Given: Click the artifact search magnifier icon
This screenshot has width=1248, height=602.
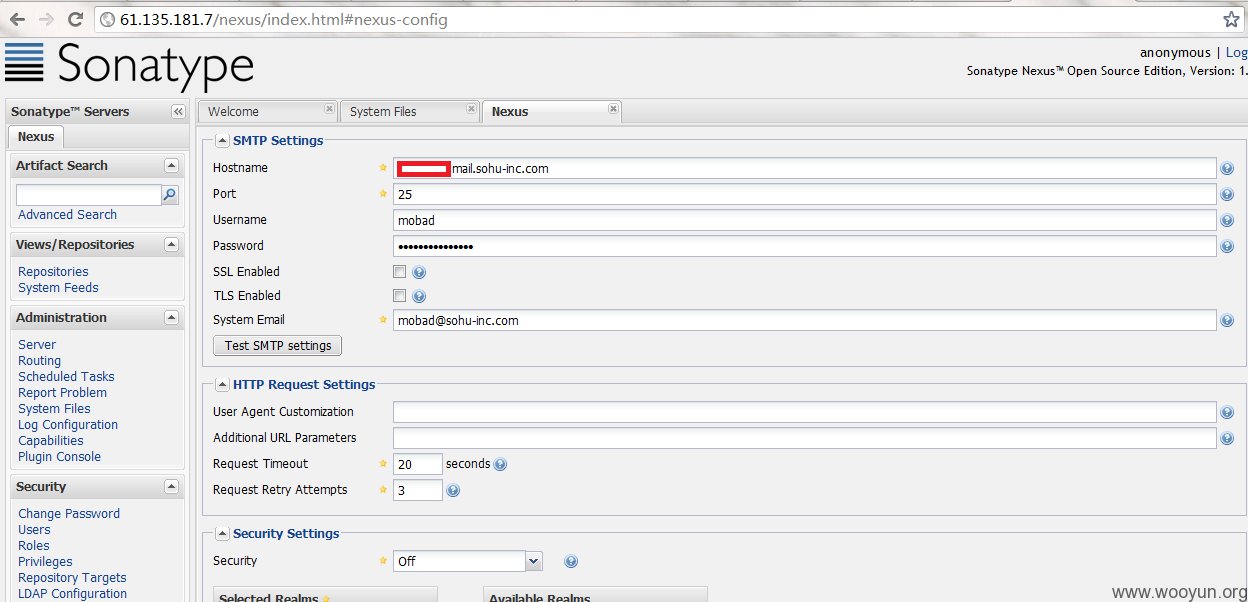Looking at the screenshot, I should click(170, 195).
